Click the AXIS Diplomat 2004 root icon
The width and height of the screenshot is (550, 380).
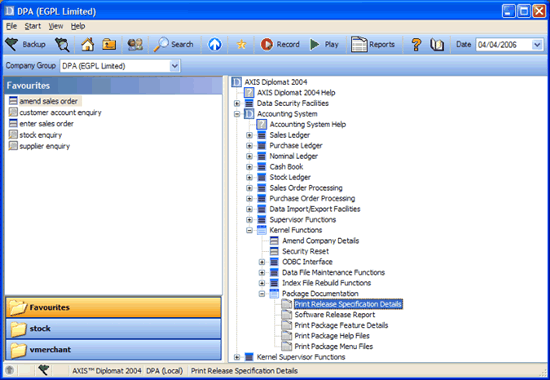click(237, 82)
